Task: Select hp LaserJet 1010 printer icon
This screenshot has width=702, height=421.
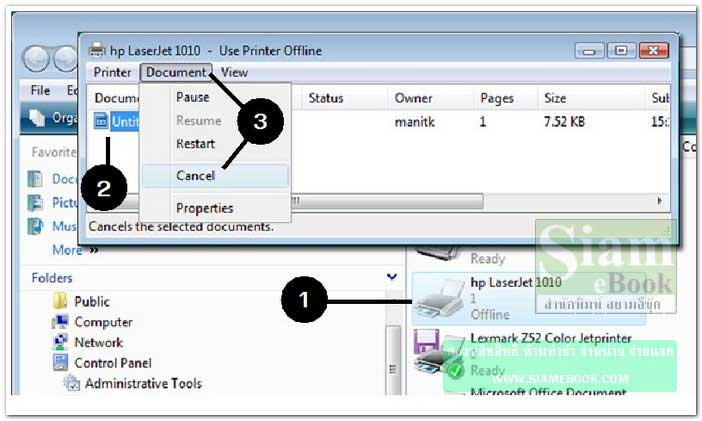Action: pos(439,298)
